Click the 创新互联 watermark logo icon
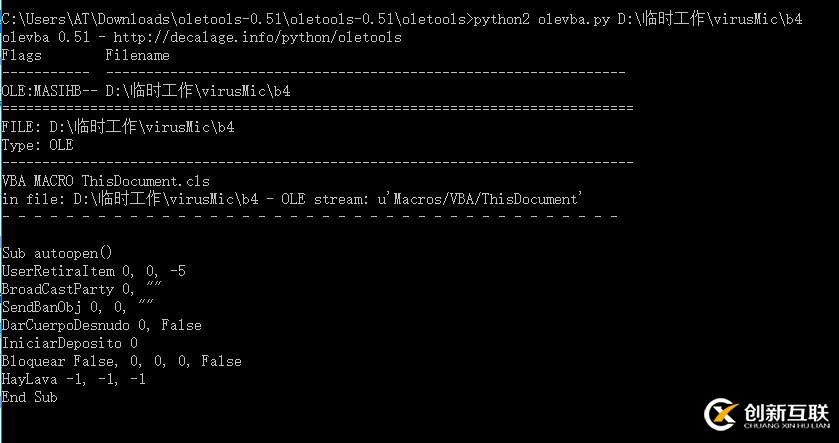The width and height of the screenshot is (839, 443). pyautogui.click(x=719, y=414)
